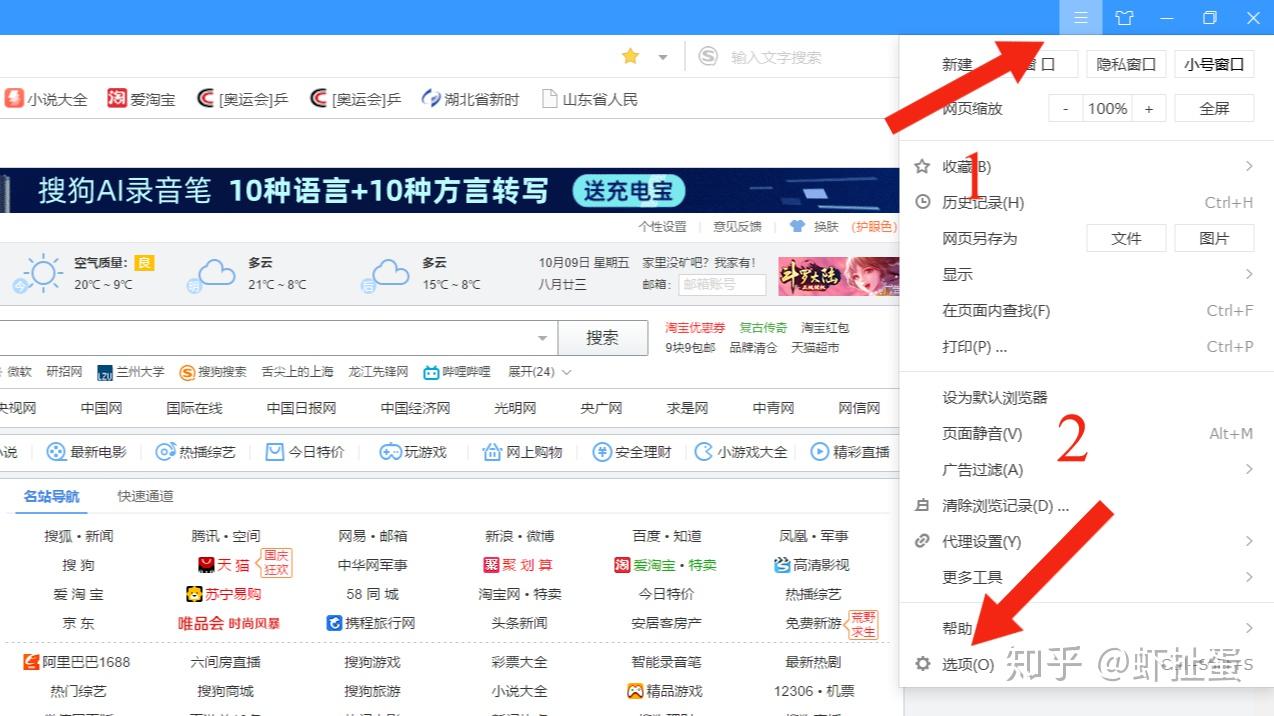Click the game advertisement thumbnail
The image size is (1274, 716).
(x=838, y=276)
